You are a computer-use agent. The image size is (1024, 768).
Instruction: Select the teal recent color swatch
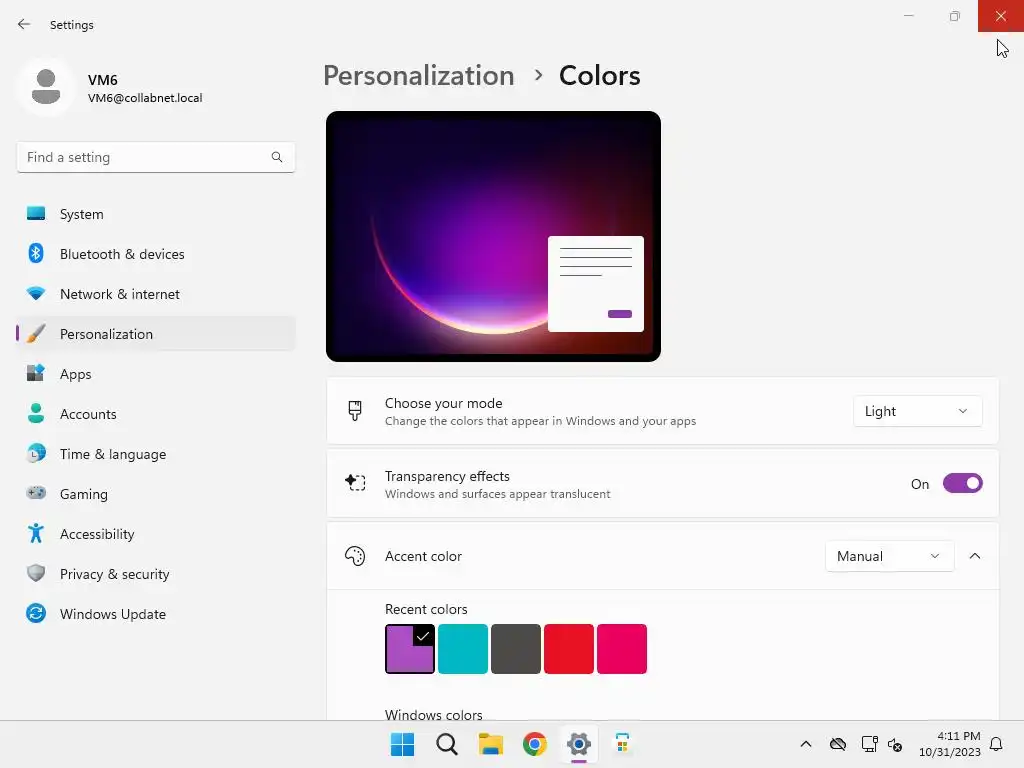click(x=463, y=648)
